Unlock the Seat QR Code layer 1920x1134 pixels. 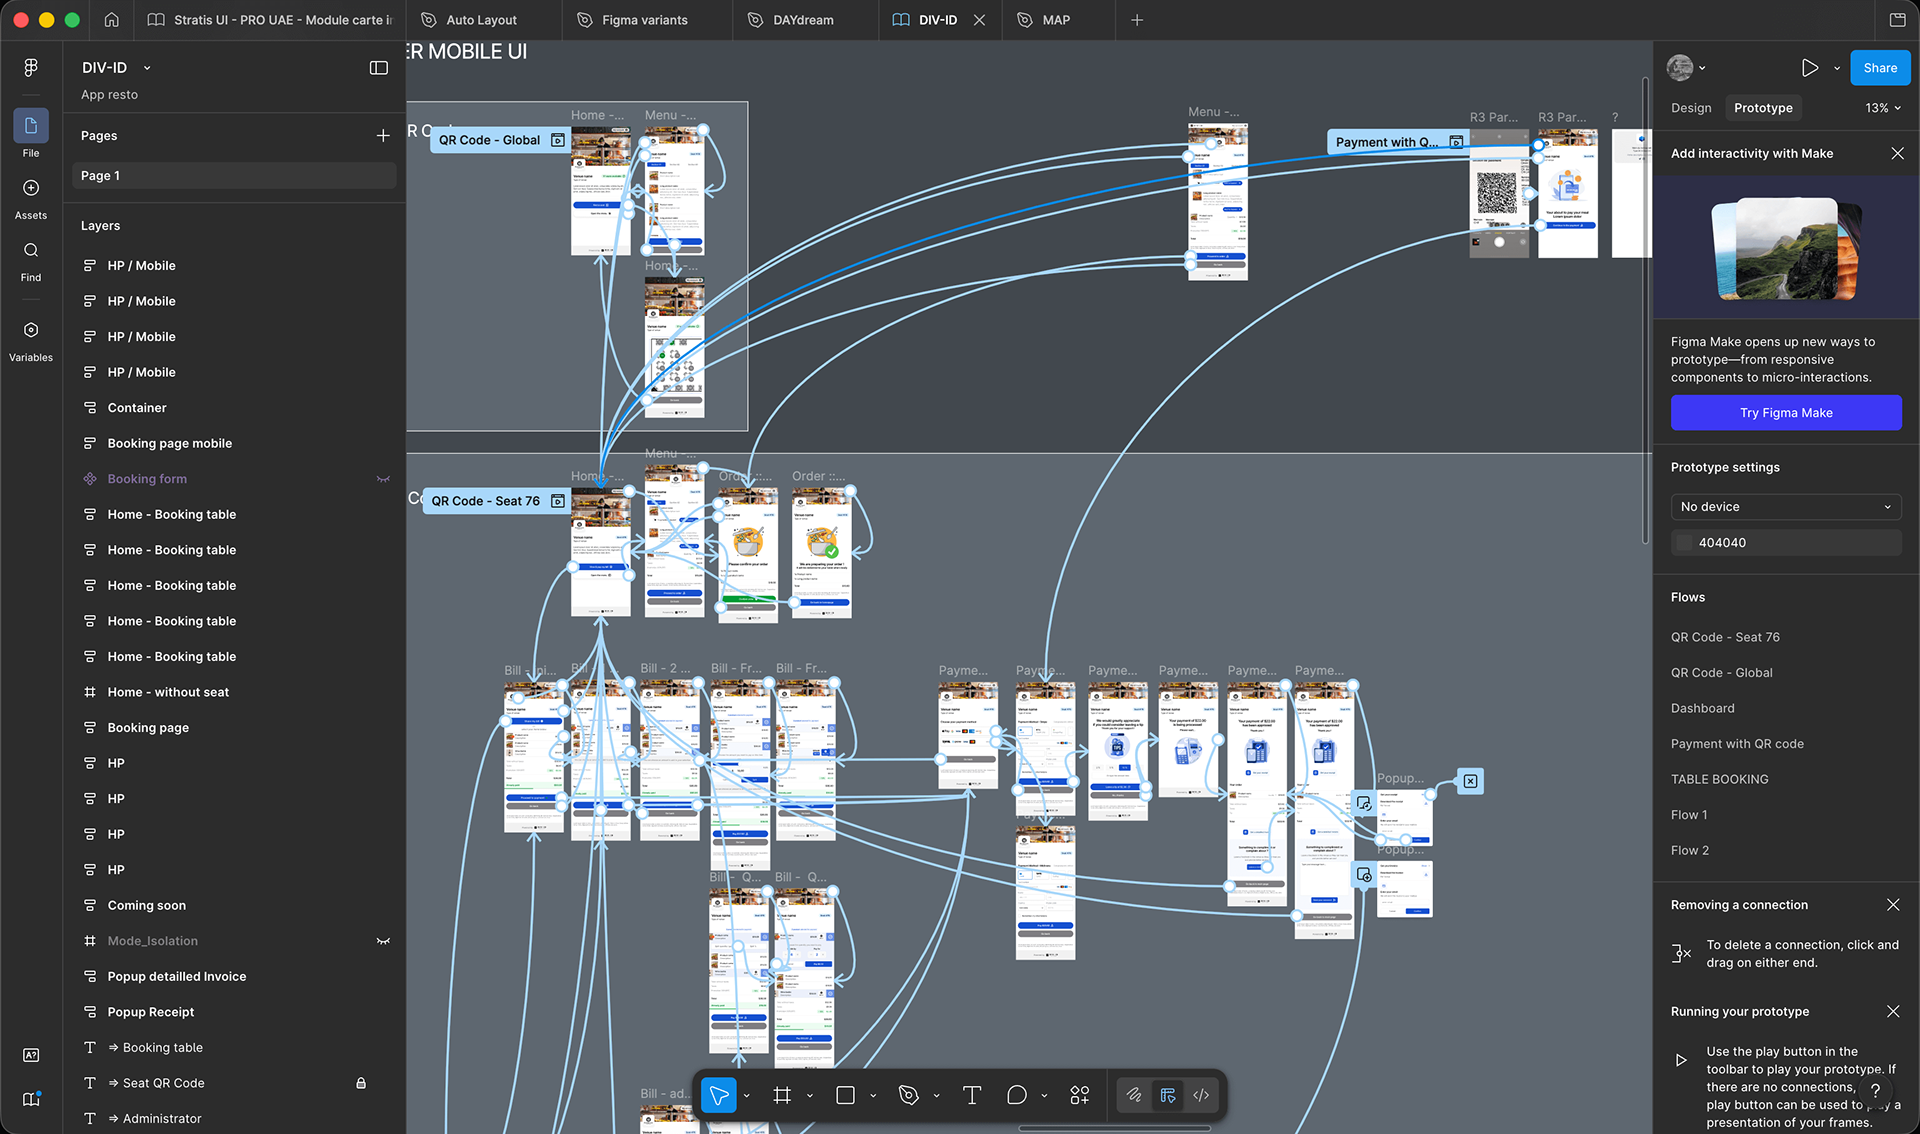[361, 1083]
